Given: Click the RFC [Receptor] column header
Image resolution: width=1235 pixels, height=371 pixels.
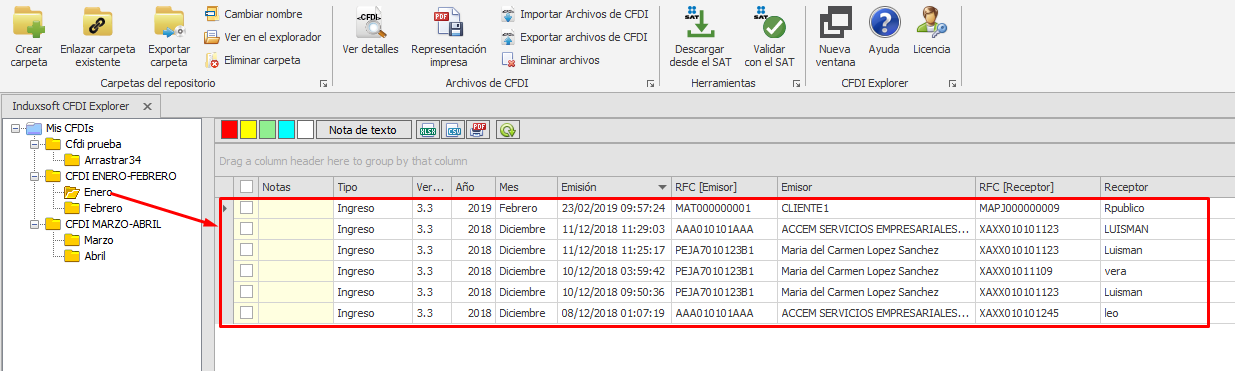Looking at the screenshot, I should (x=1037, y=187).
